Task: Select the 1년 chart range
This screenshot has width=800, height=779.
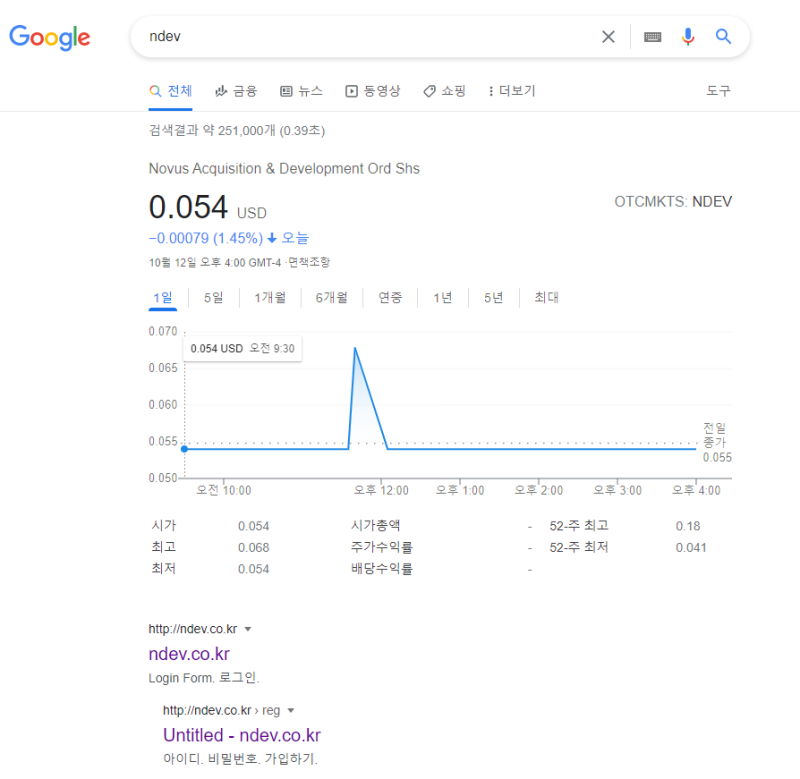Action: click(443, 297)
